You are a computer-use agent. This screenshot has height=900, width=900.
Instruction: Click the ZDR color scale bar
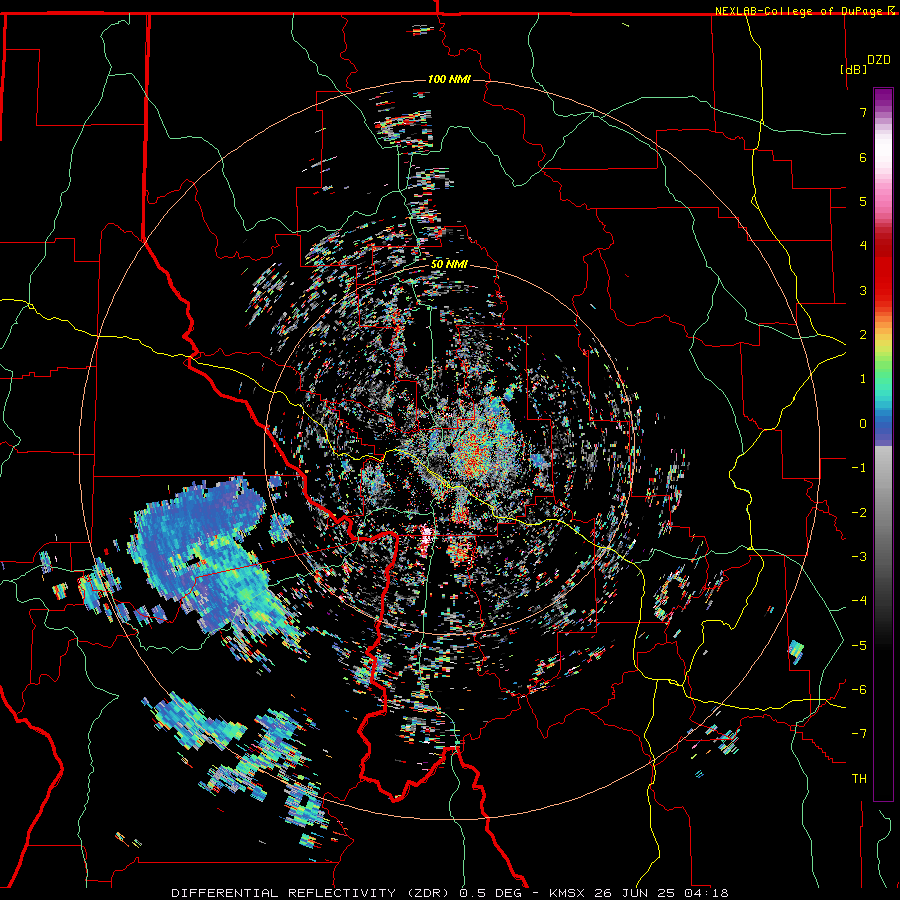click(x=883, y=444)
